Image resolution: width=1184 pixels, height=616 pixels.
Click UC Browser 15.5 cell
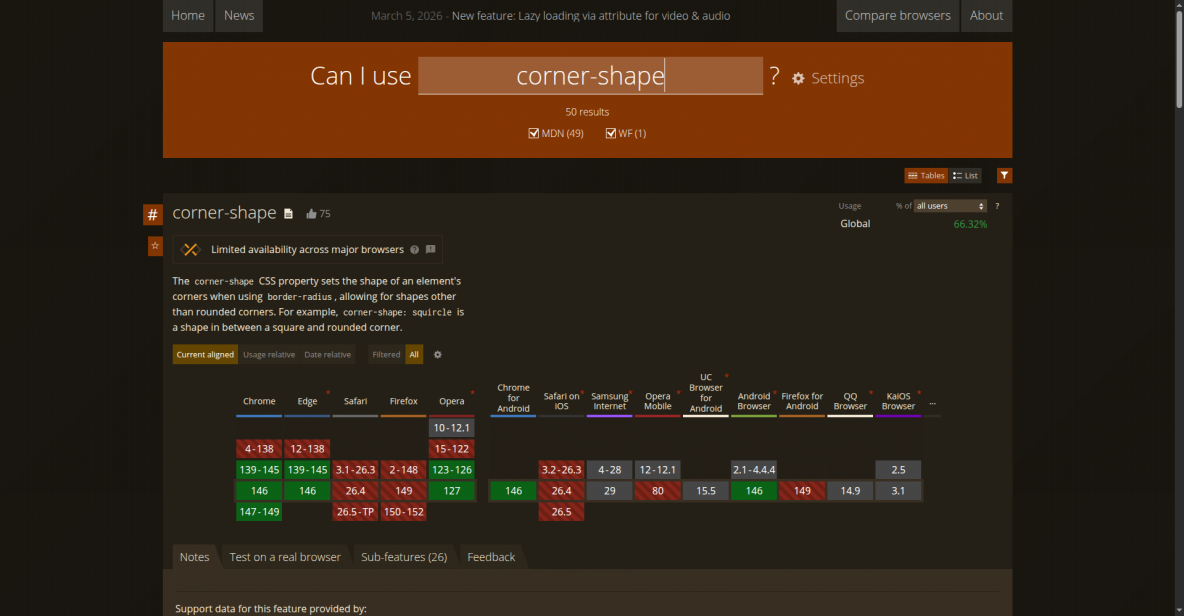(x=706, y=491)
